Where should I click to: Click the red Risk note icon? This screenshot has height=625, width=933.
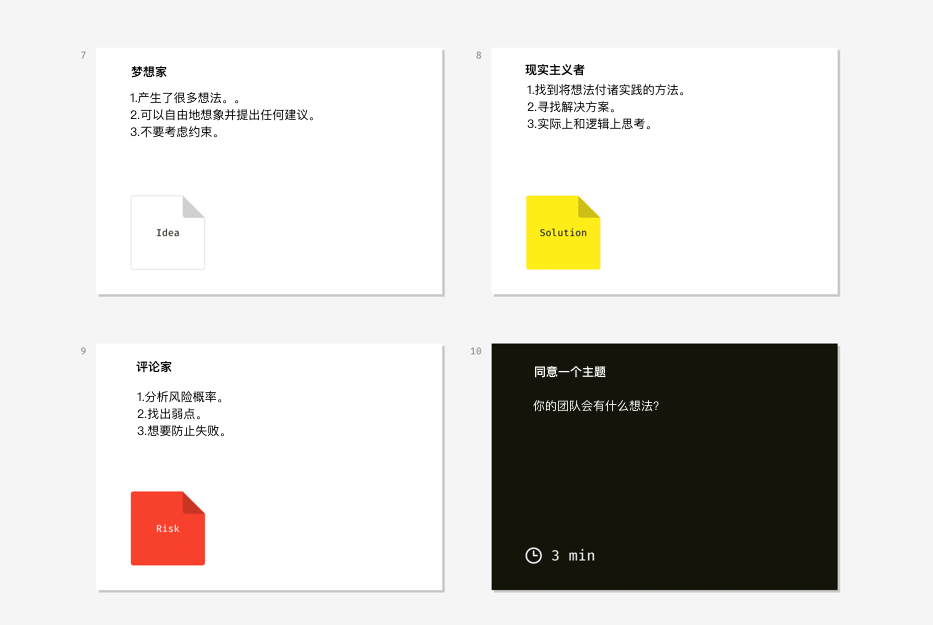[168, 528]
